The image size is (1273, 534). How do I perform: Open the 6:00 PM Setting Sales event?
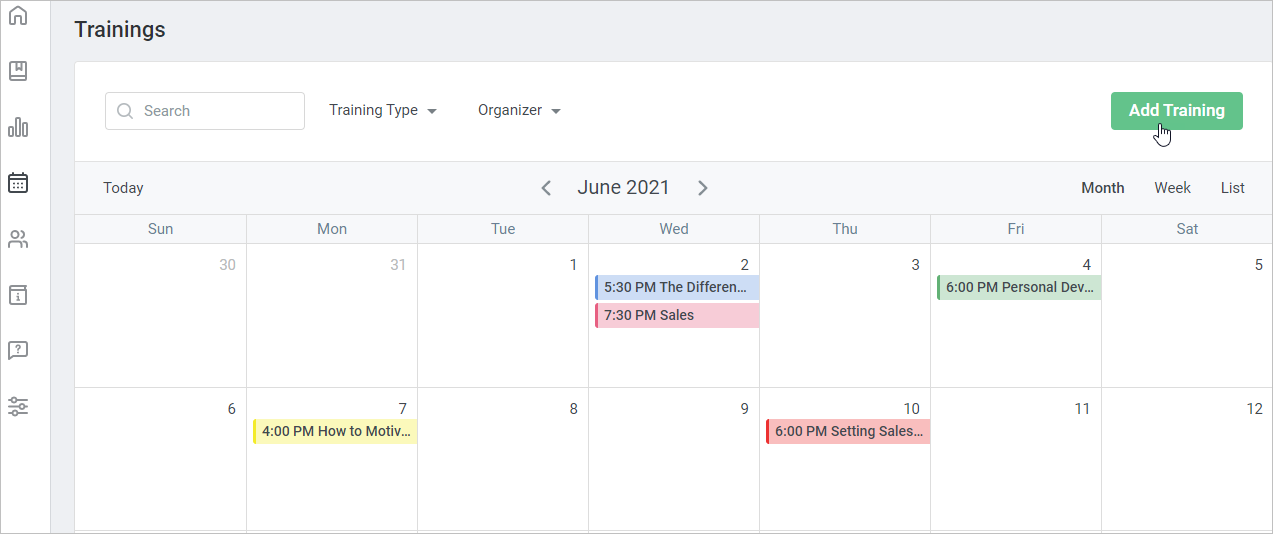point(848,432)
